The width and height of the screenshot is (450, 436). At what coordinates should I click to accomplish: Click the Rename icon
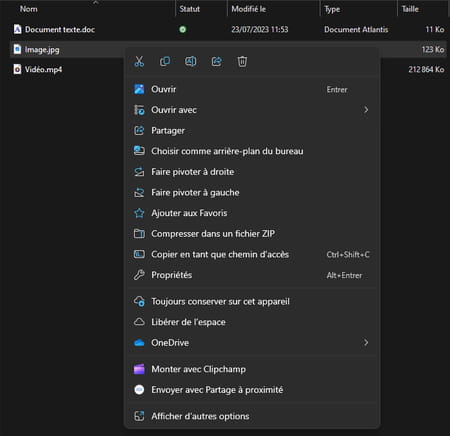pyautogui.click(x=191, y=62)
